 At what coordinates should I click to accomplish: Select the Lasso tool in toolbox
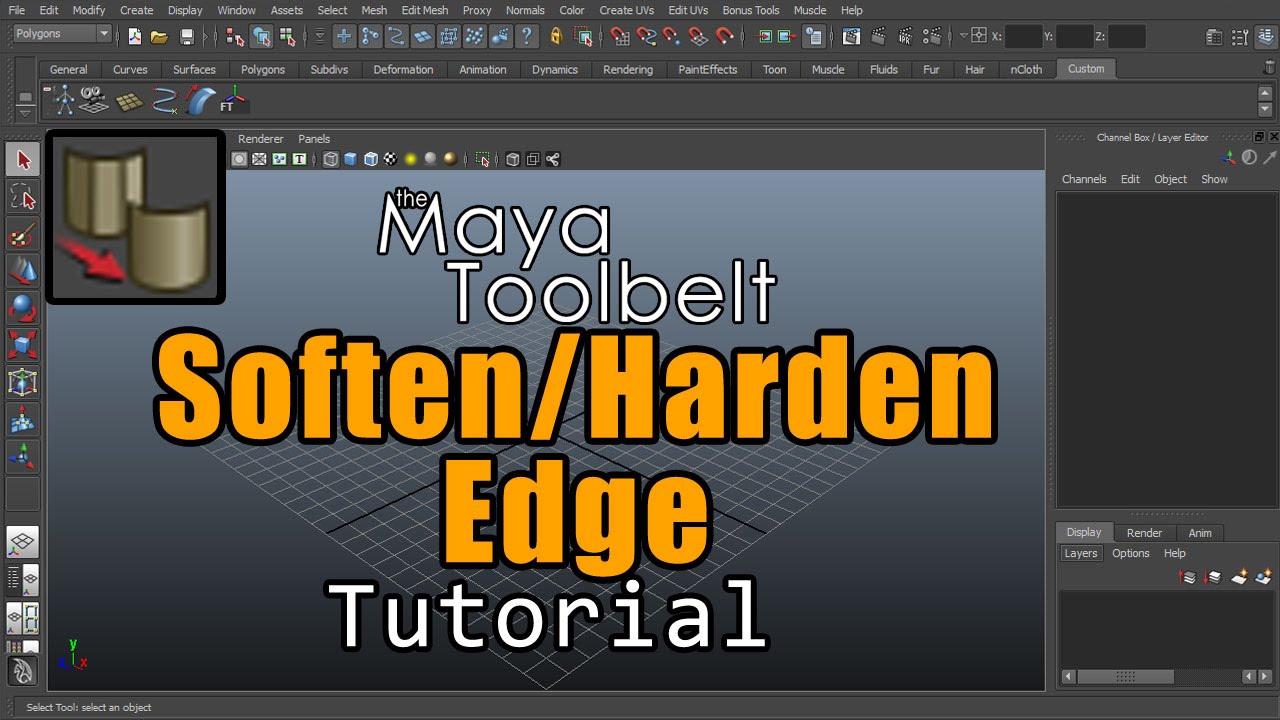coord(23,197)
